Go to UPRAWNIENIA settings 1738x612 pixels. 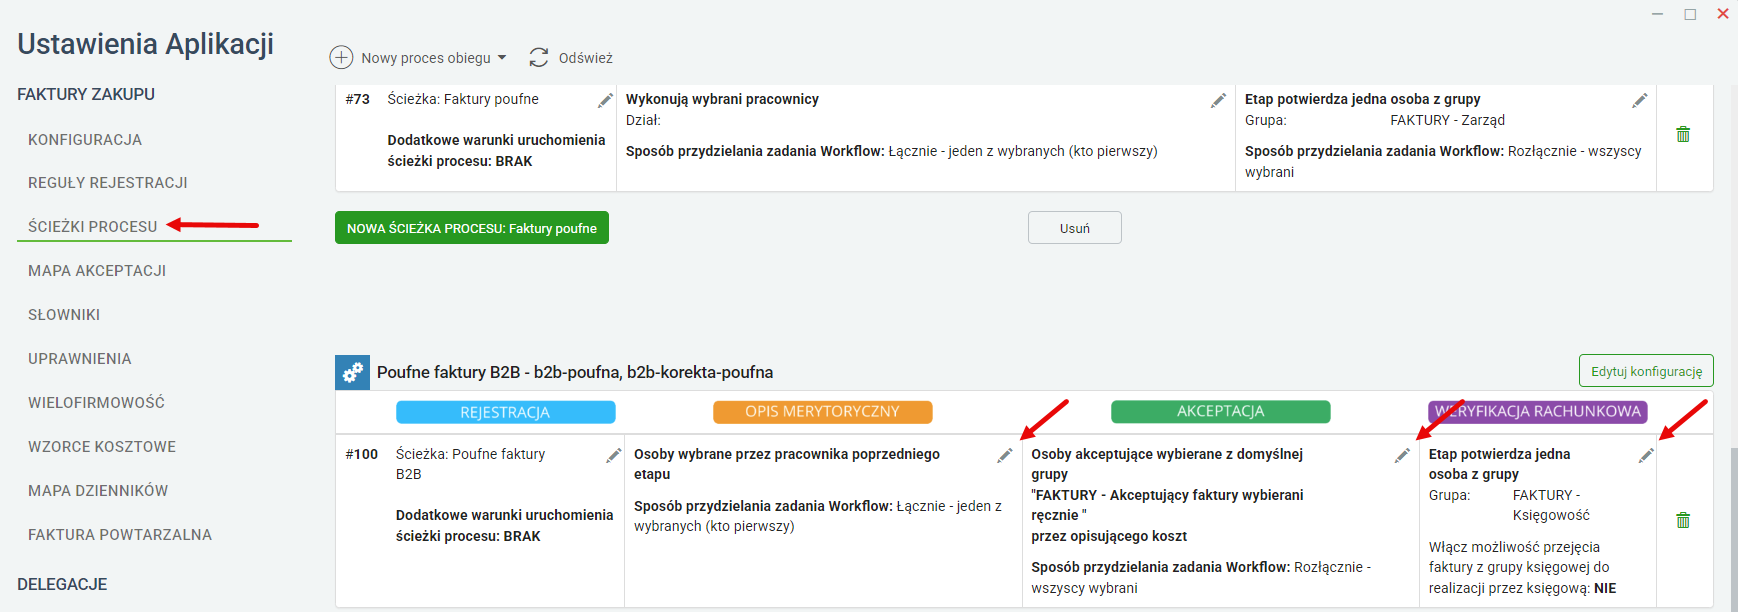tap(80, 359)
